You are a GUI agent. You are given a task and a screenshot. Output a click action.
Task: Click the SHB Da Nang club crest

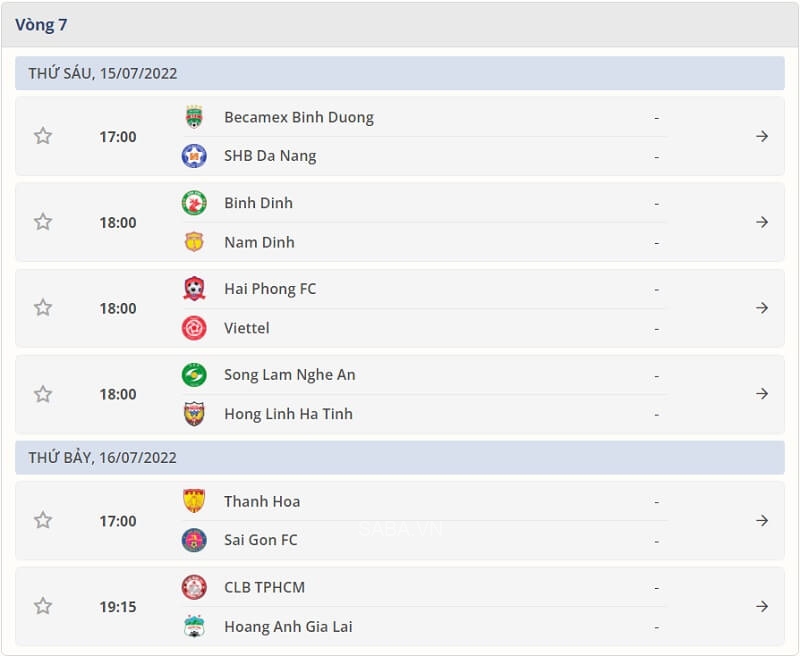coord(196,156)
